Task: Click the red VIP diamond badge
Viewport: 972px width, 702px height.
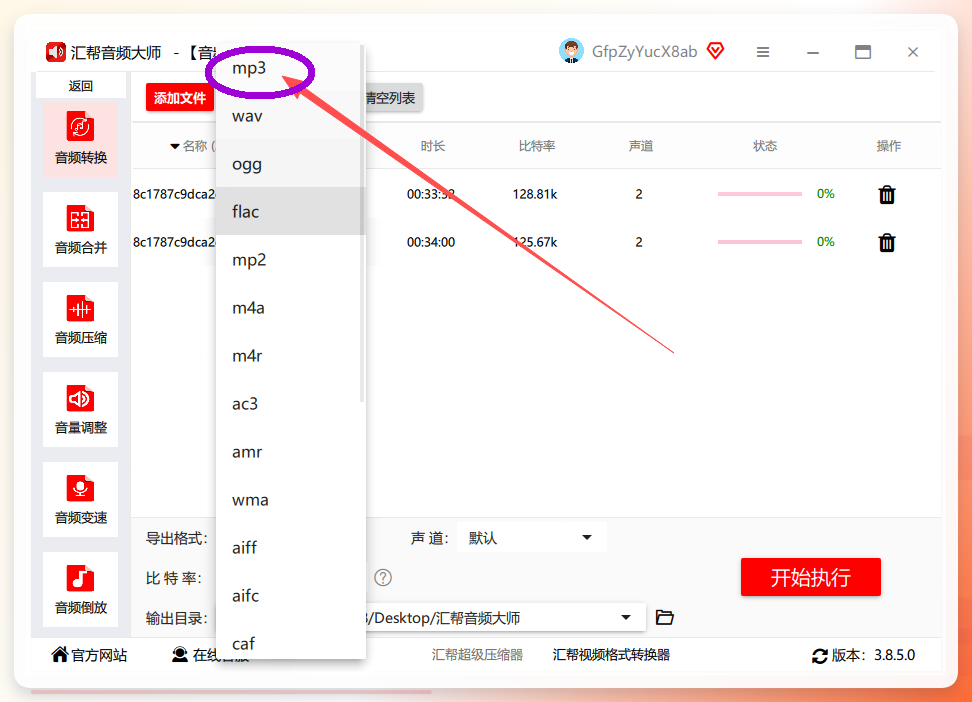Action: (x=715, y=50)
